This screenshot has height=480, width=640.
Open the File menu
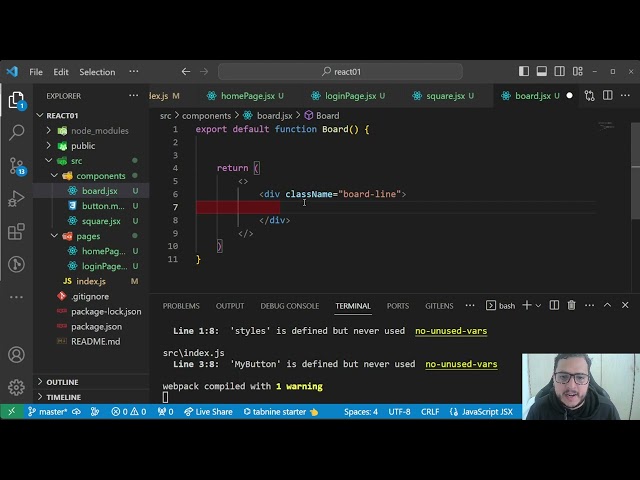coord(36,72)
